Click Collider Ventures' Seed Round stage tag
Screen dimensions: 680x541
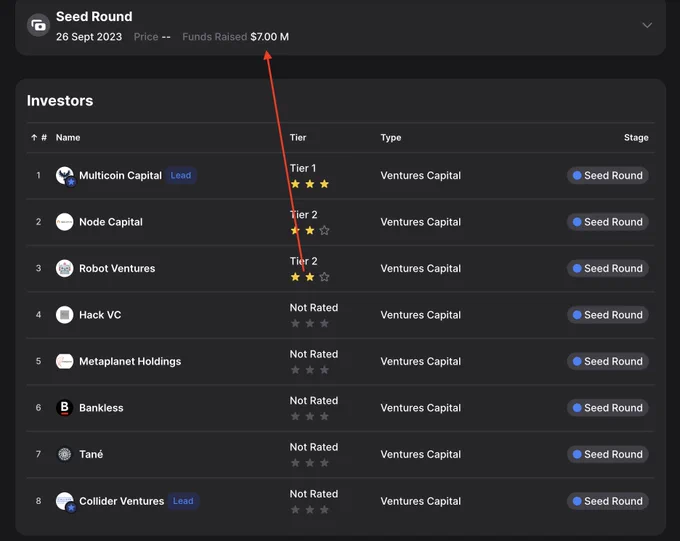pos(608,501)
